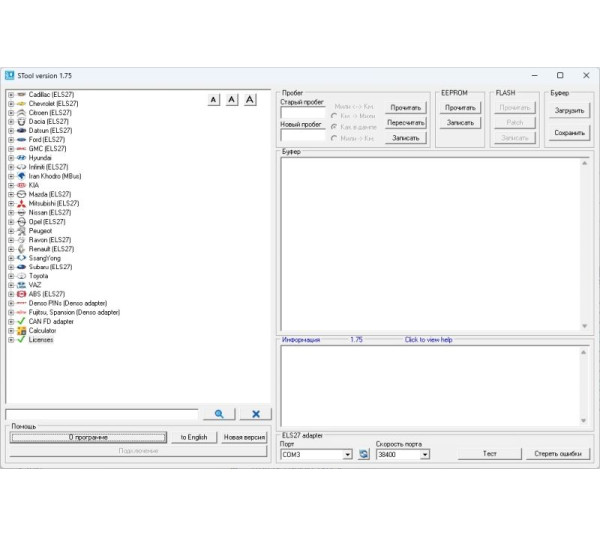Select the 'Мили -> Км' radio option
The width and height of the screenshot is (600, 537).
333,138
